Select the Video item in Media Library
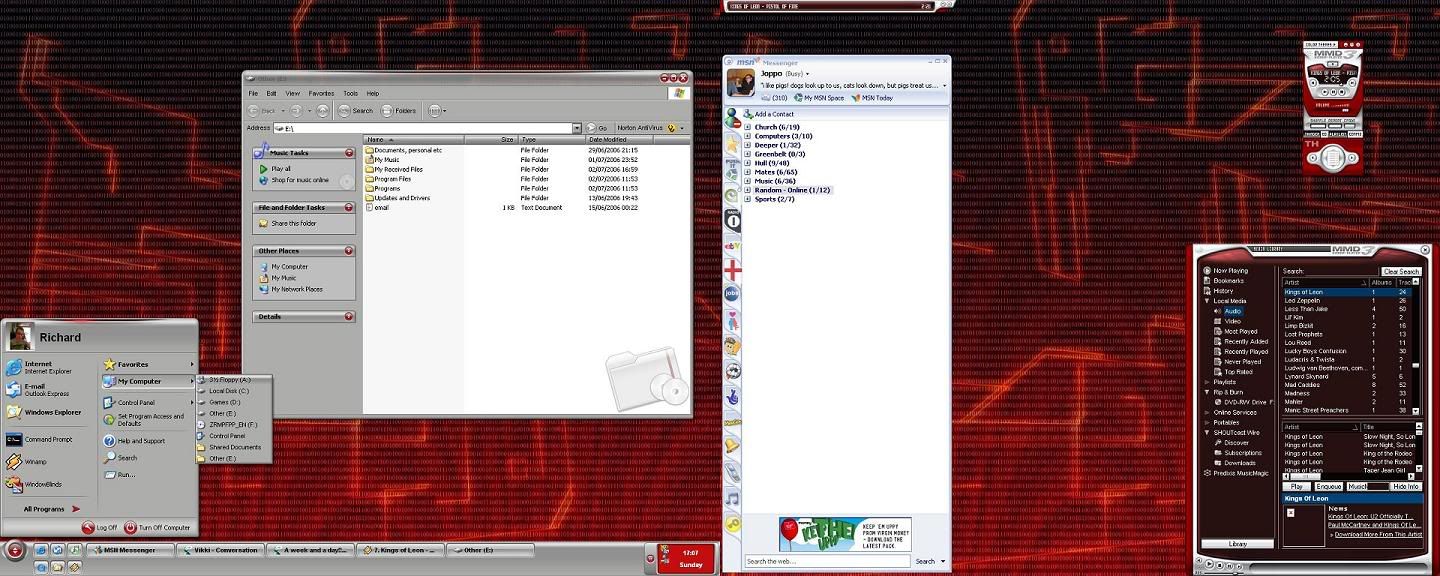Screen dimensions: 1440x576 click(1233, 321)
